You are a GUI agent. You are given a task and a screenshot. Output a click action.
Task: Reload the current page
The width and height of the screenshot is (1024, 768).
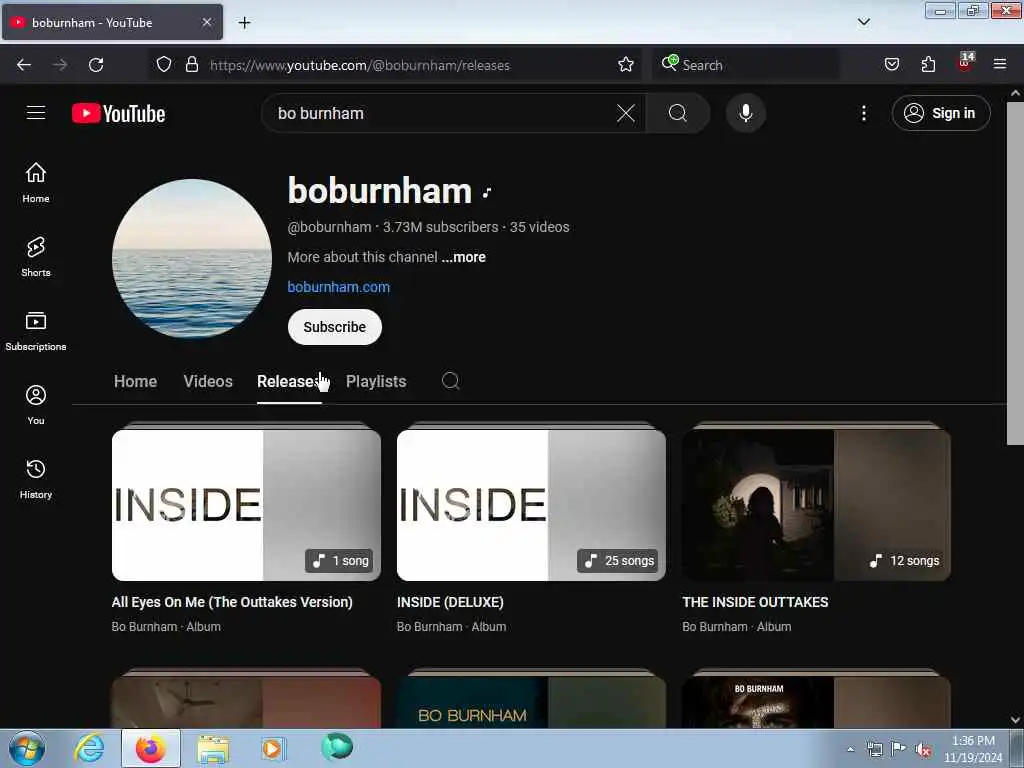point(96,65)
